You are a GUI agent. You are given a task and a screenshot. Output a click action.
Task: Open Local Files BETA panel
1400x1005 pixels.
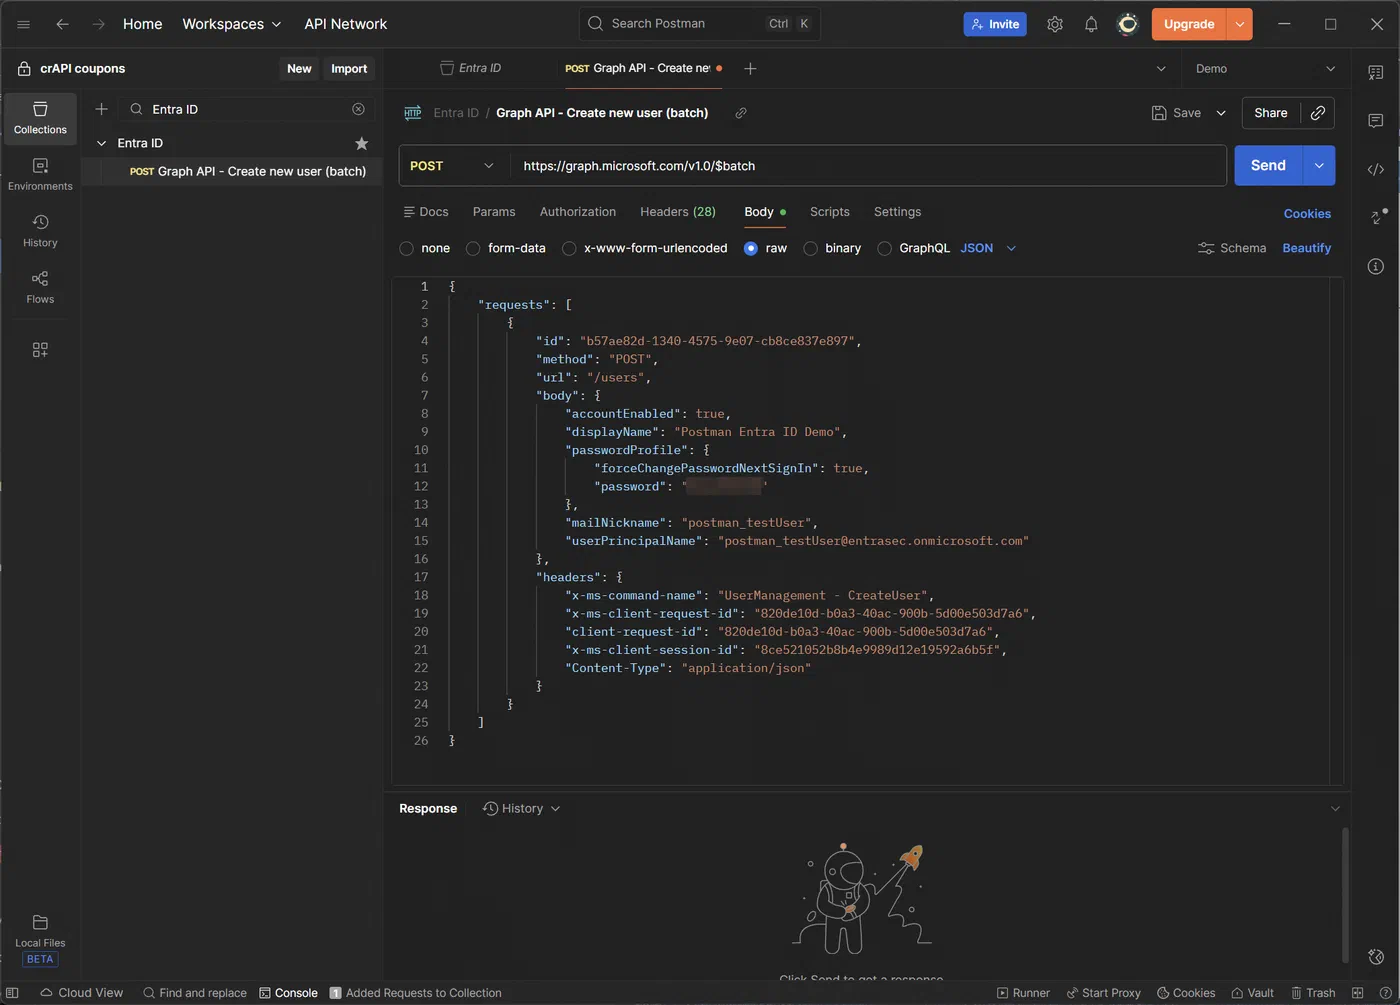pos(40,940)
